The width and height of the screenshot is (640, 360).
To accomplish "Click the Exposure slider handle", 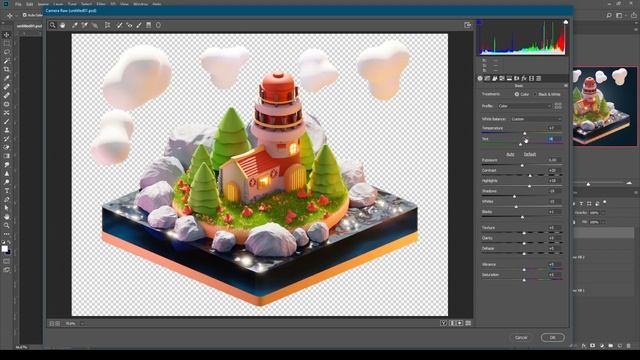I will [x=522, y=165].
